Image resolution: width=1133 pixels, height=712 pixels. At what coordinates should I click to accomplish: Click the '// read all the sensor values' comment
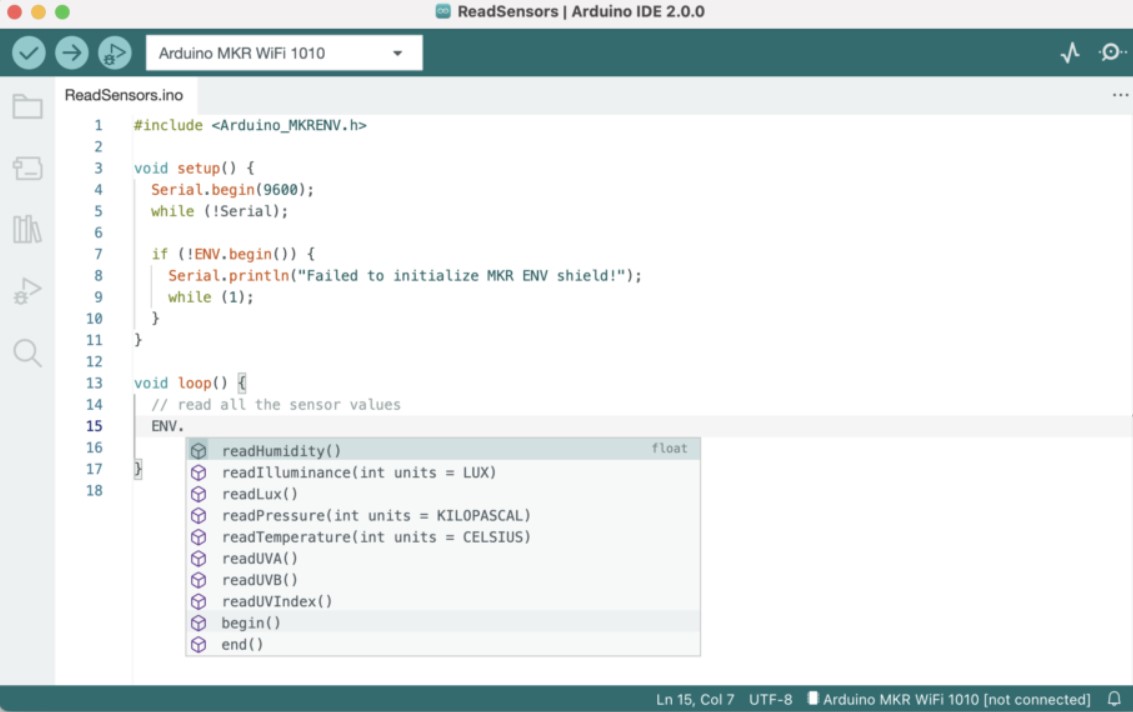(275, 405)
